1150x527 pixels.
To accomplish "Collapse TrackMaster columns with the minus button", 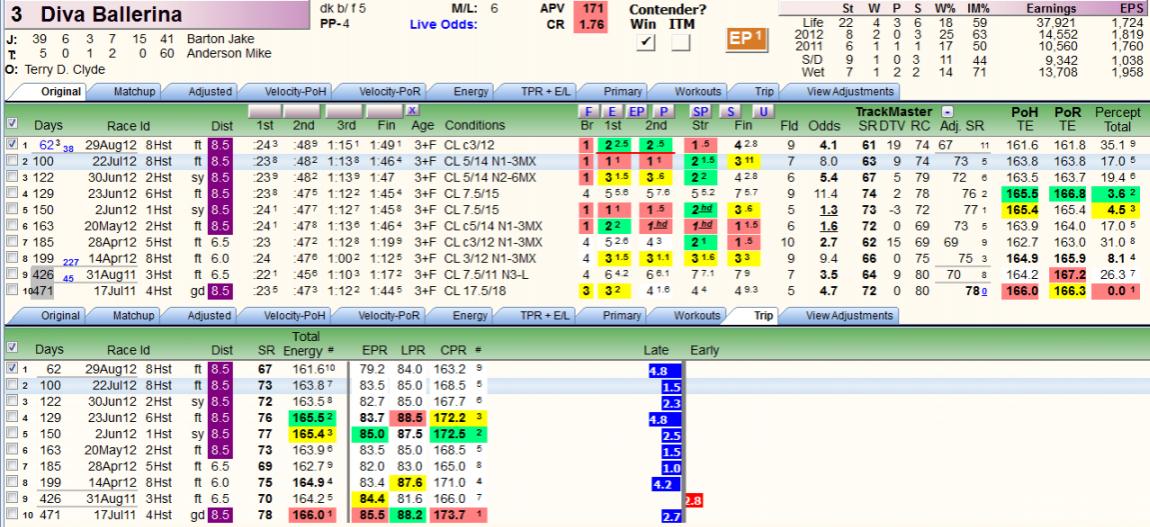I will (948, 111).
